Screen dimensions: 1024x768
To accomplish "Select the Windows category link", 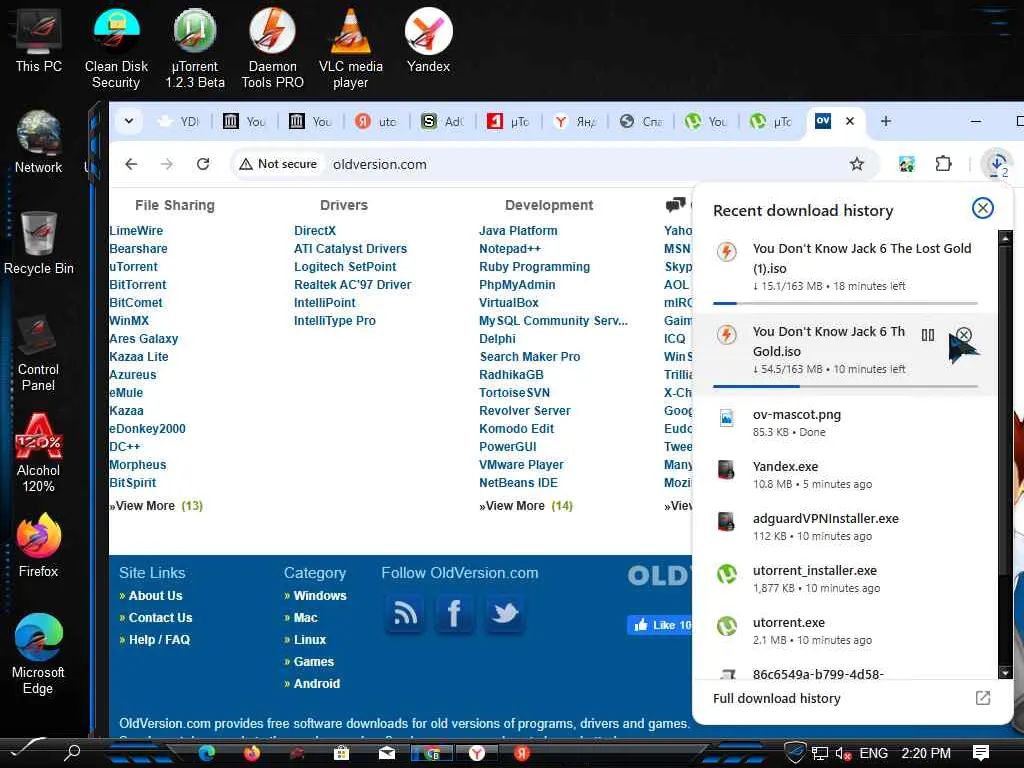I will 320,596.
